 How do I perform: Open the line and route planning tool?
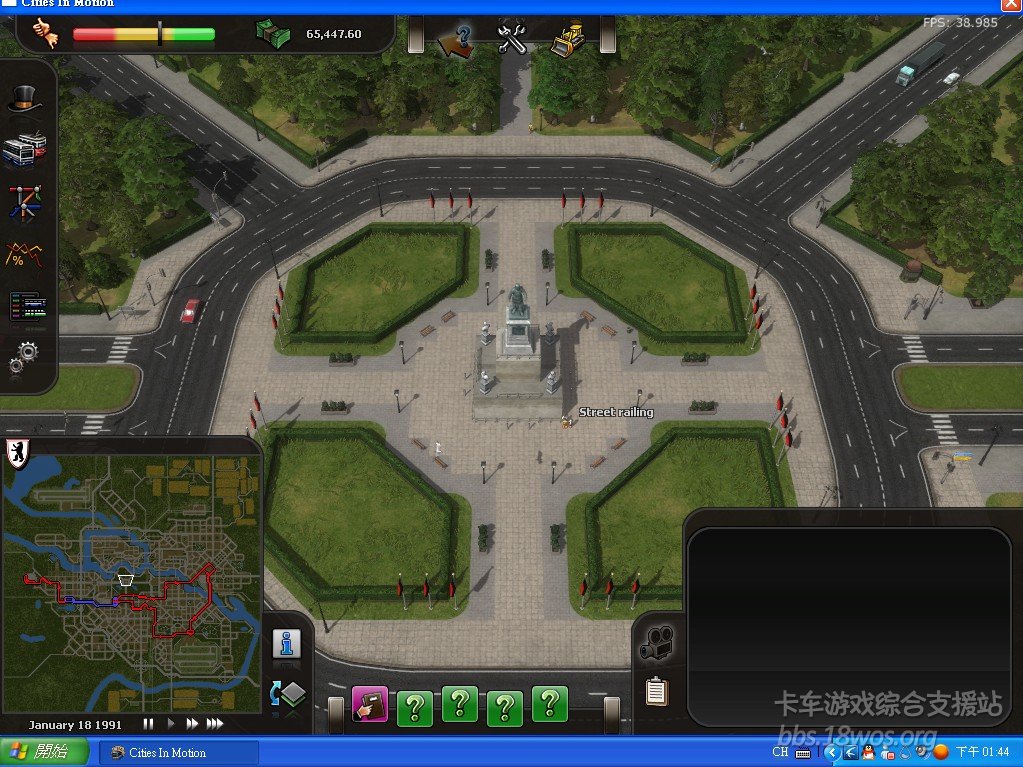click(x=25, y=202)
